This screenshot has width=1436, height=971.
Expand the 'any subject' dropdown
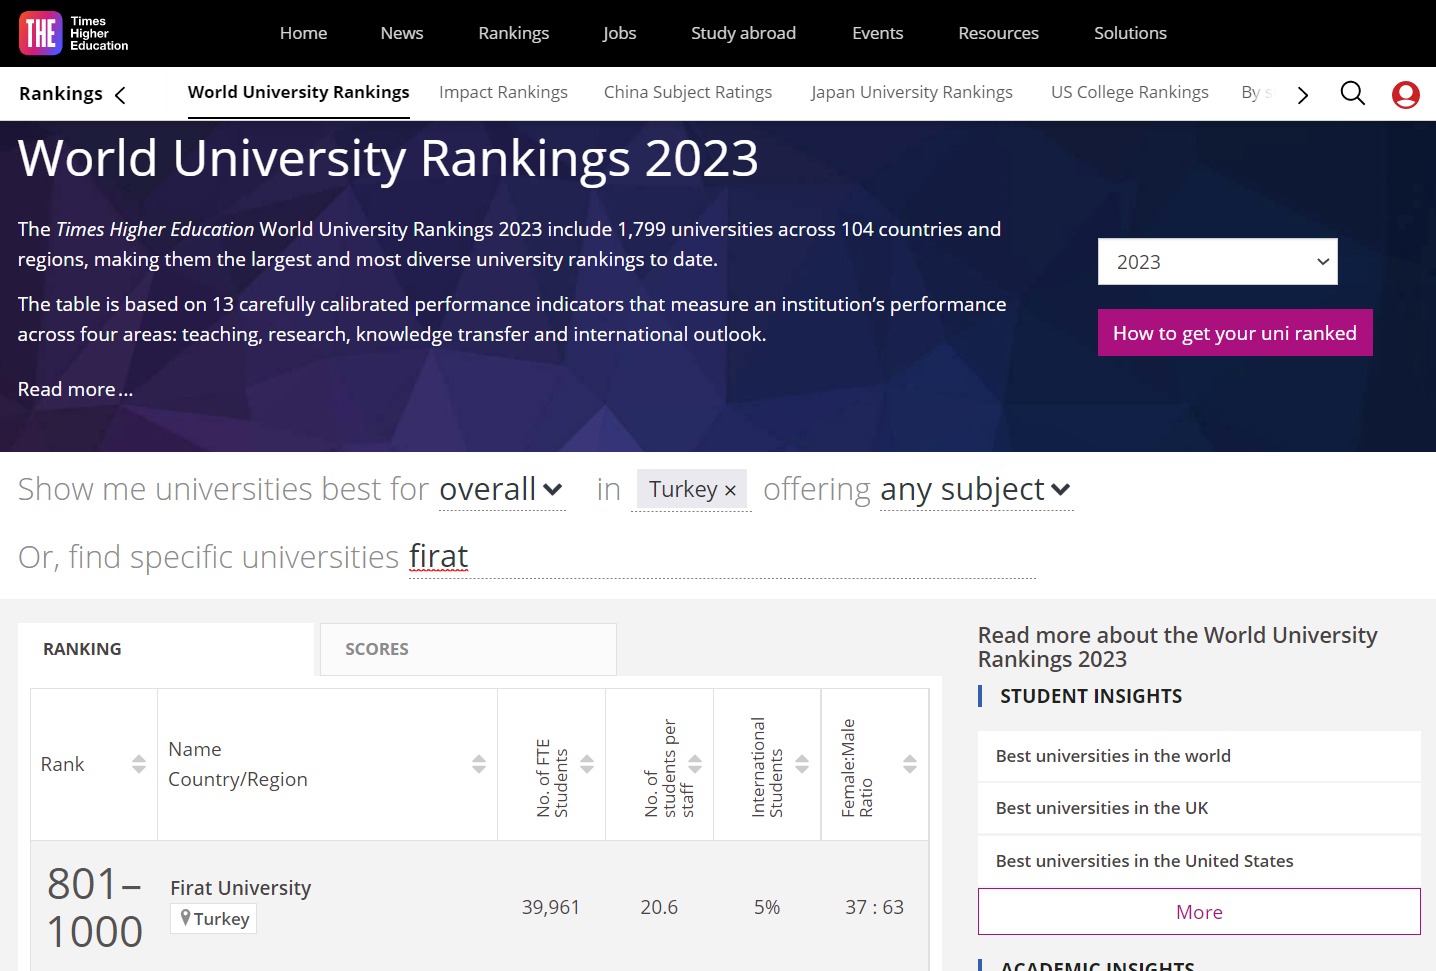(976, 490)
